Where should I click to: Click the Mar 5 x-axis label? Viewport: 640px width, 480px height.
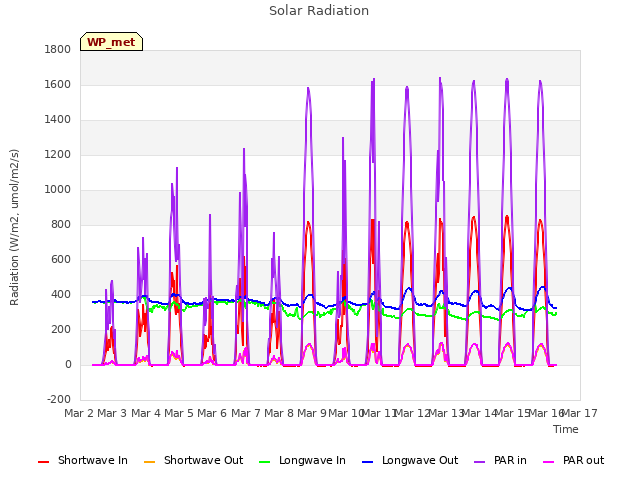tap(179, 413)
